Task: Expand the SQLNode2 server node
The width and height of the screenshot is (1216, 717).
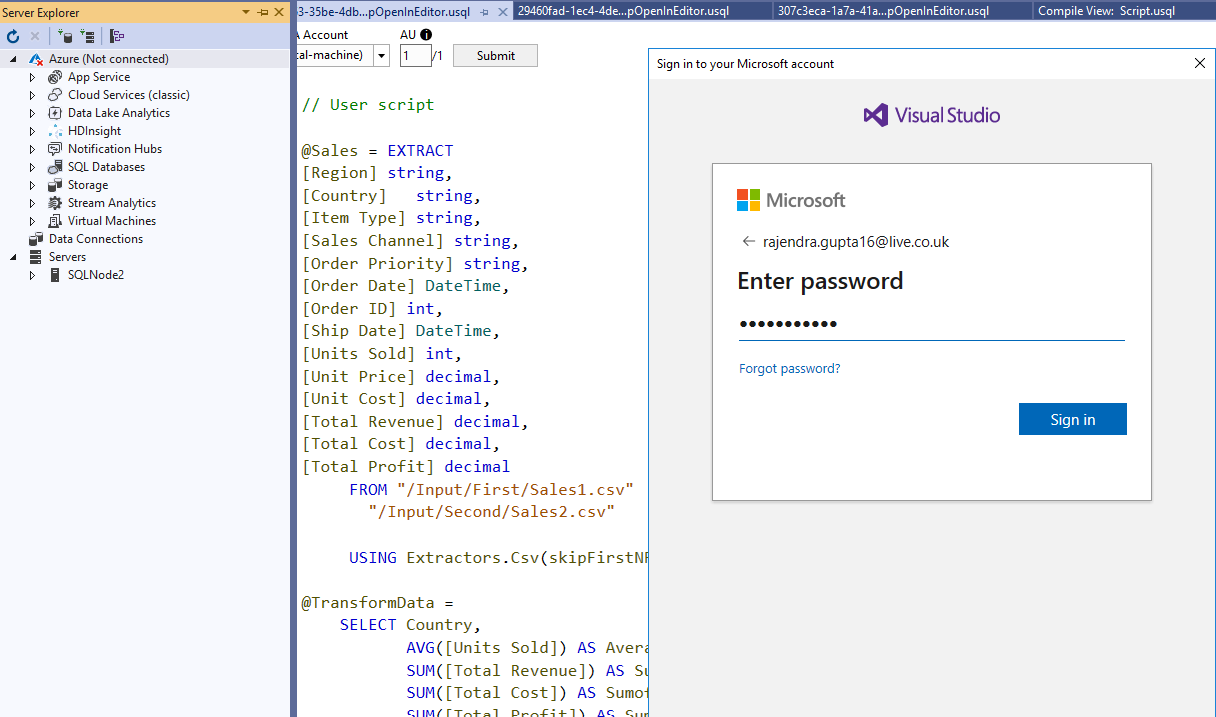Action: (32, 275)
